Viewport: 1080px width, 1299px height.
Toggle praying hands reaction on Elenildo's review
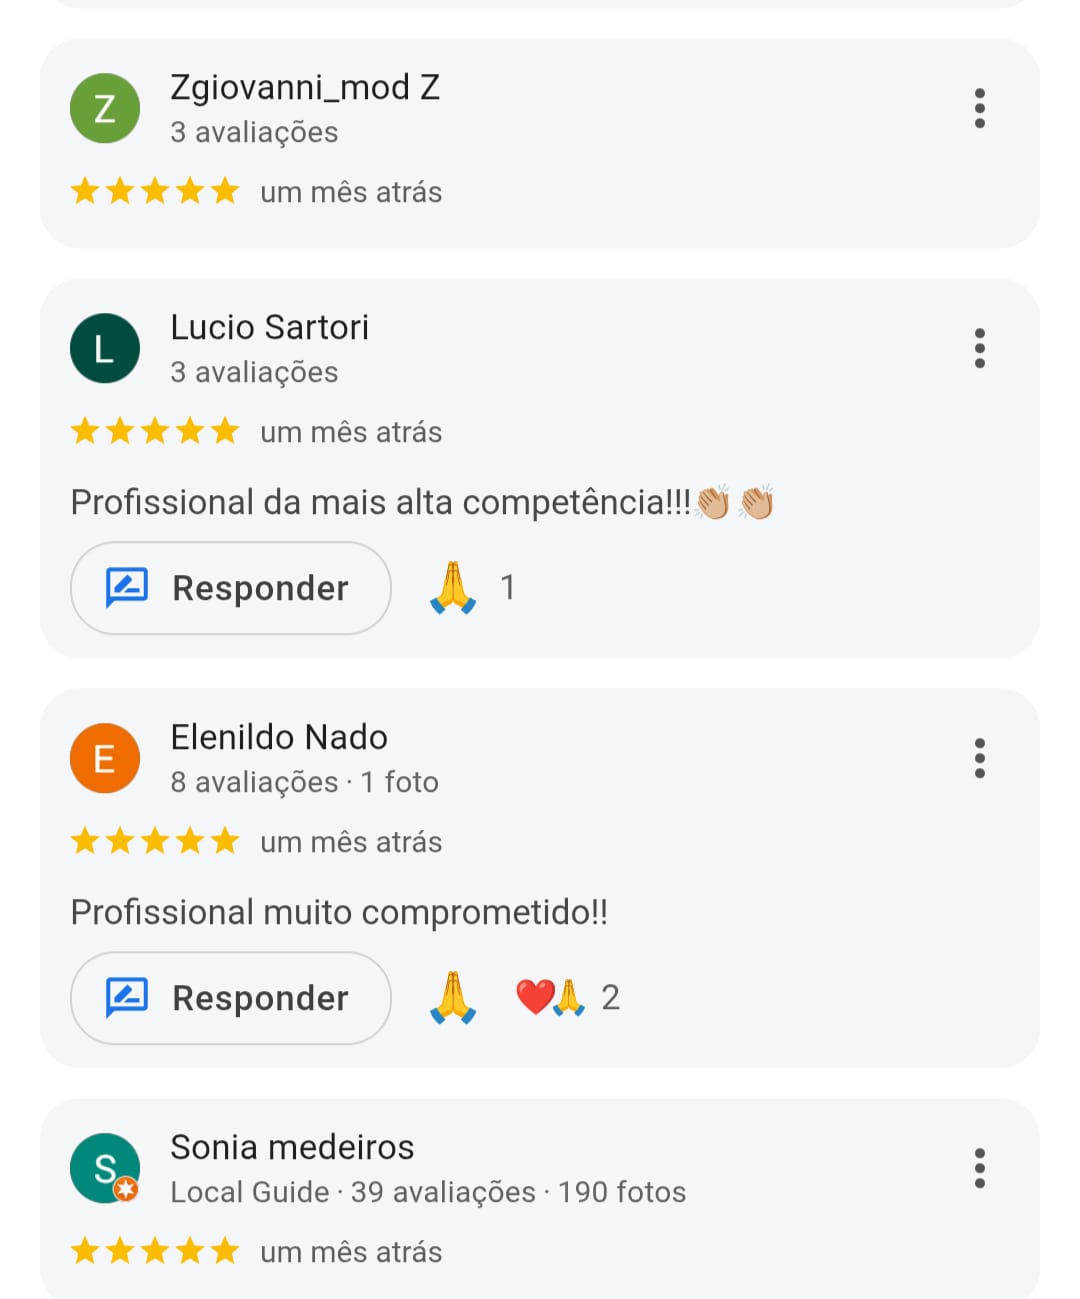[x=453, y=998]
